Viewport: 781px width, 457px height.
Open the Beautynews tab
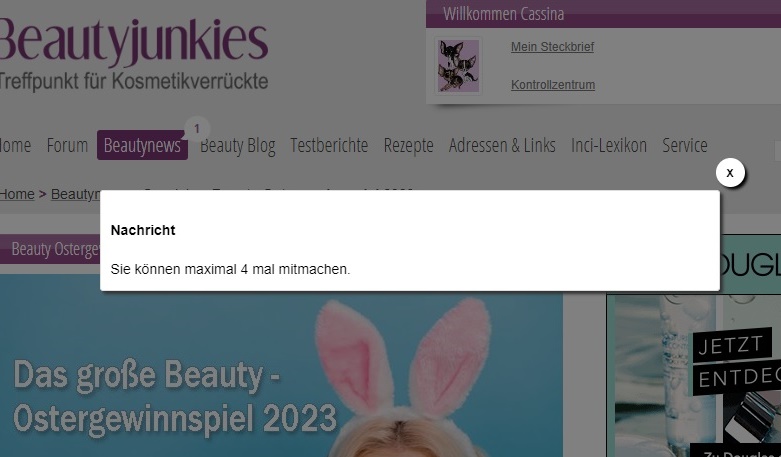point(142,145)
